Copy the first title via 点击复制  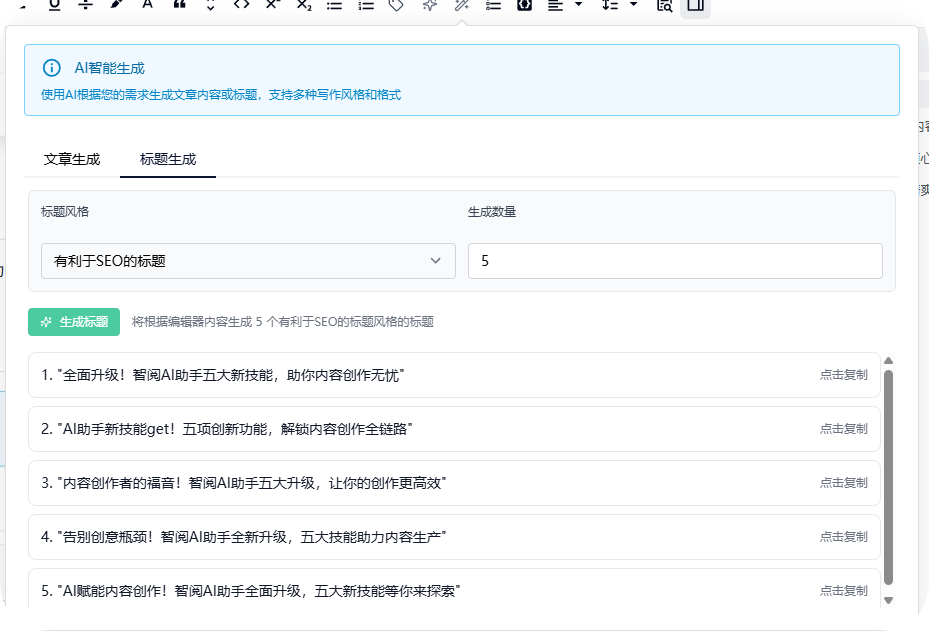tap(843, 375)
